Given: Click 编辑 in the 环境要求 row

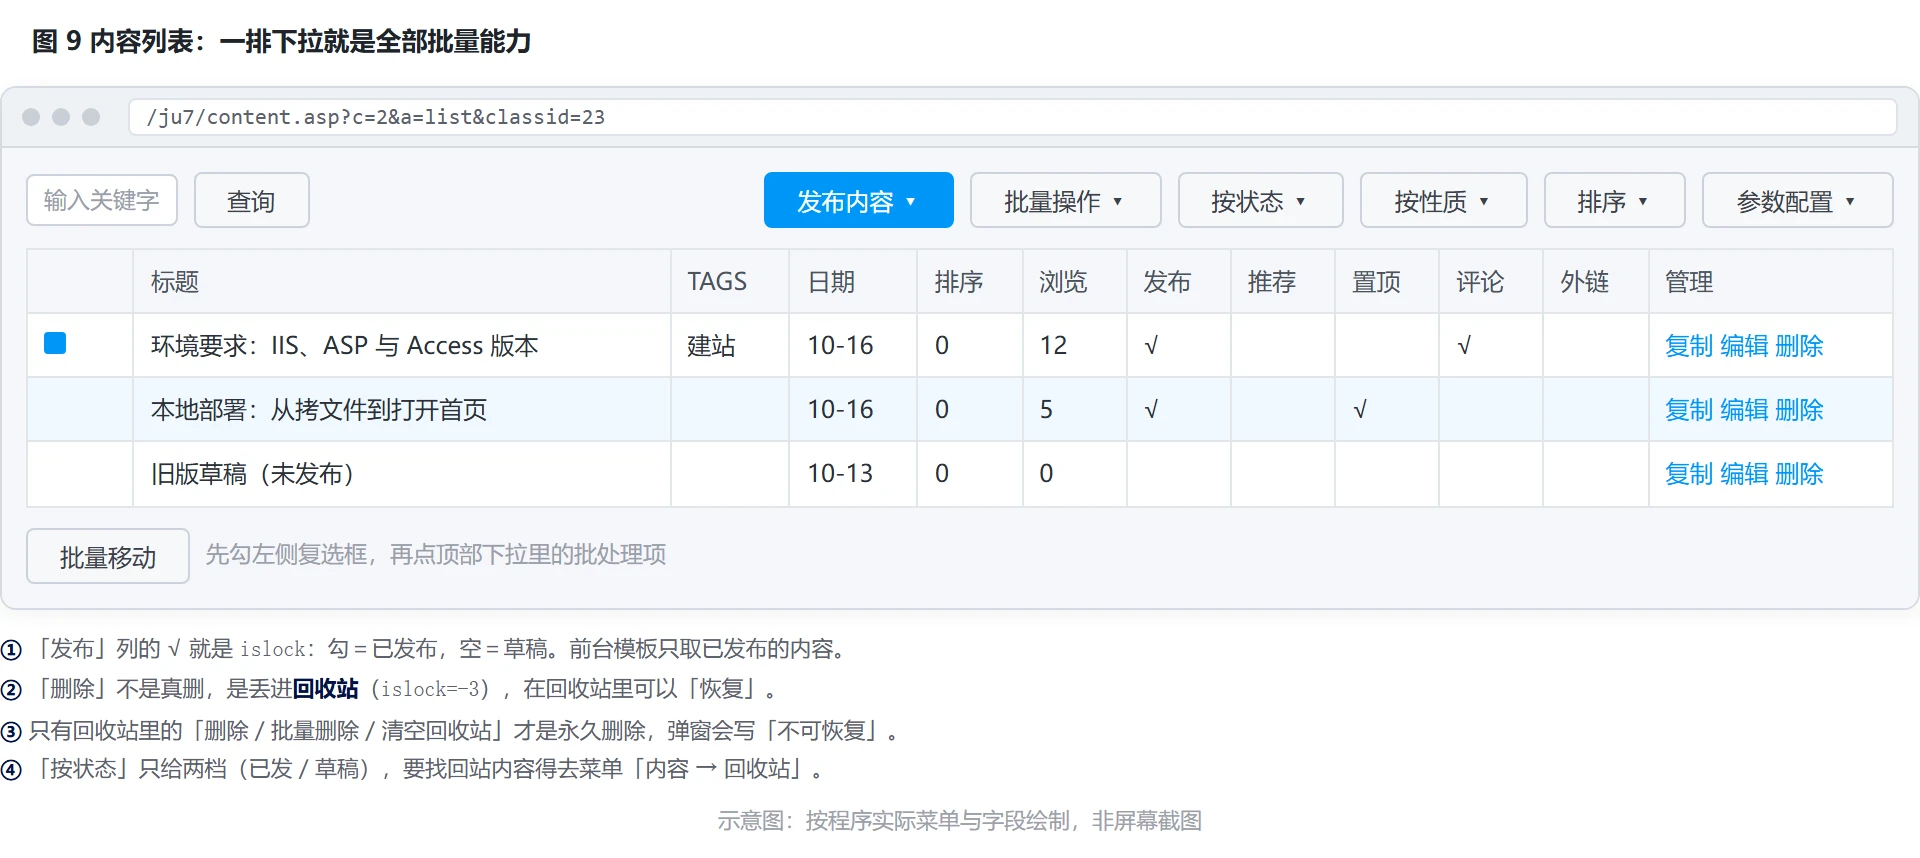Looking at the screenshot, I should 1744,346.
